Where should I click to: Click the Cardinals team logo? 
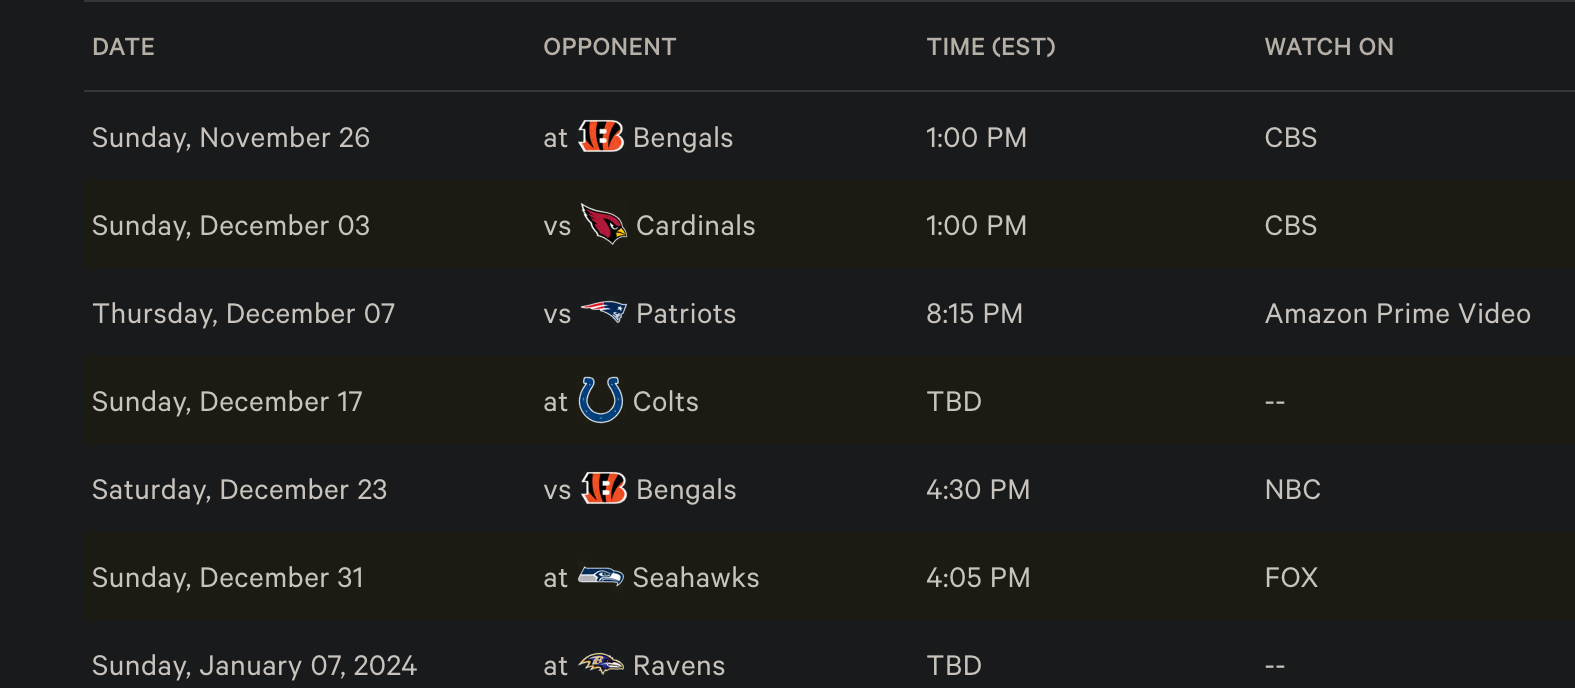(603, 225)
